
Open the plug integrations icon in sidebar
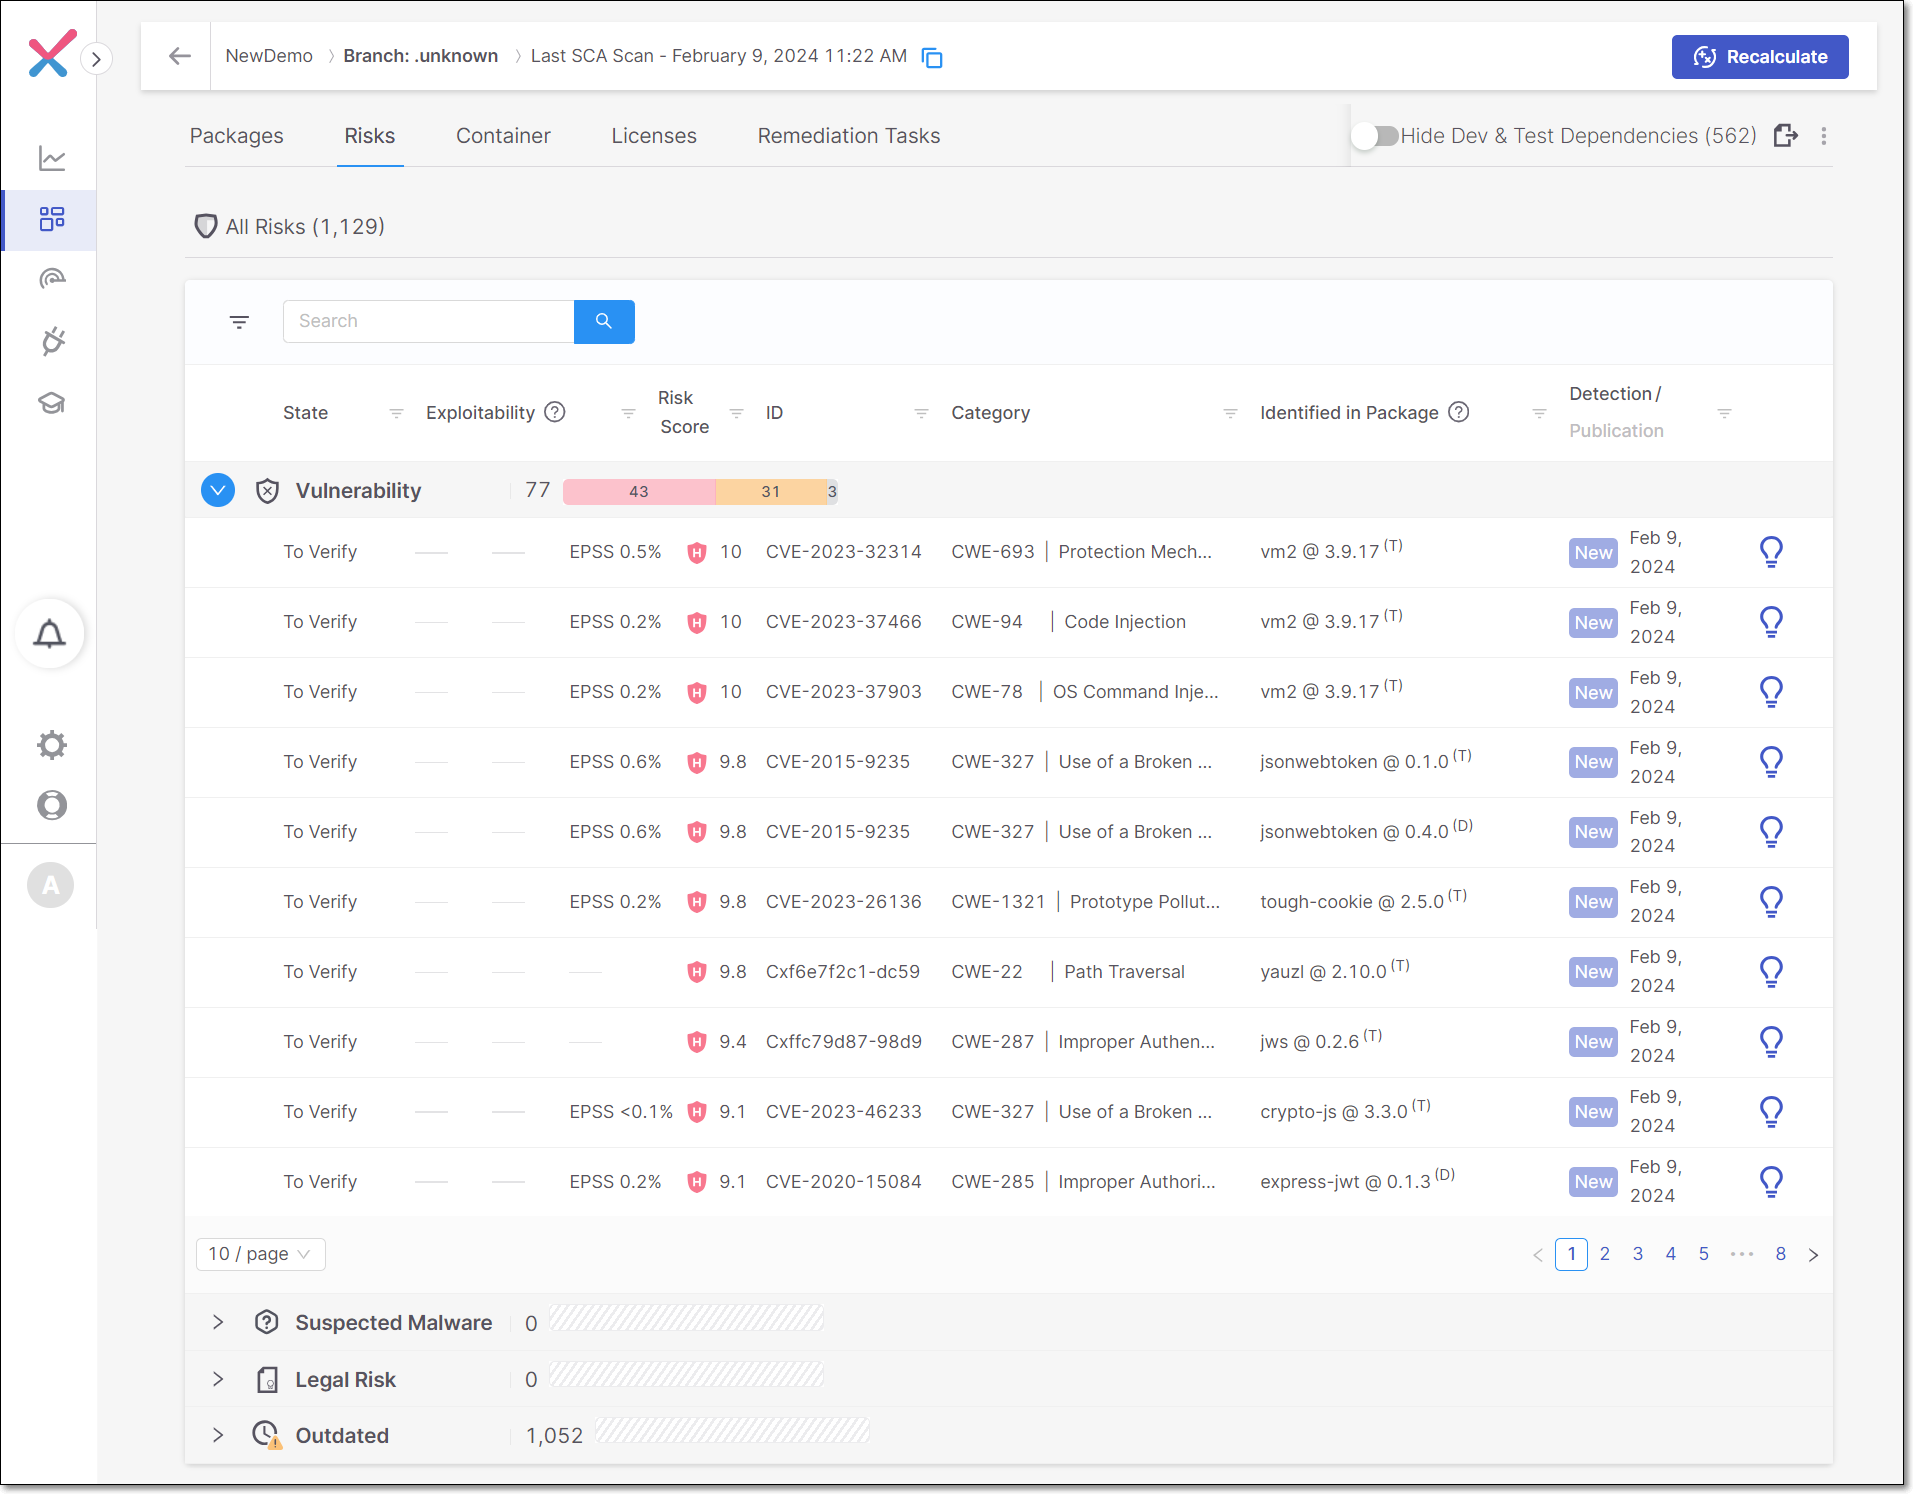click(52, 341)
